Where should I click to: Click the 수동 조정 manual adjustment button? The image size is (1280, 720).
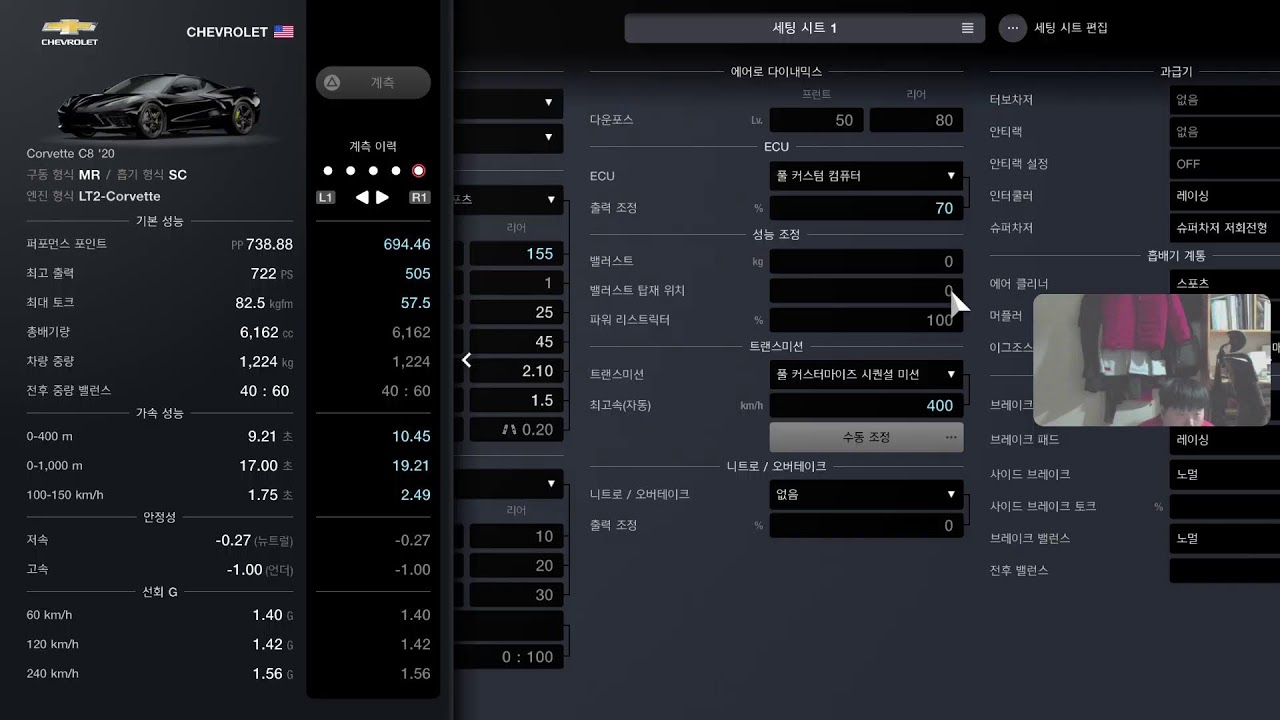(x=867, y=437)
